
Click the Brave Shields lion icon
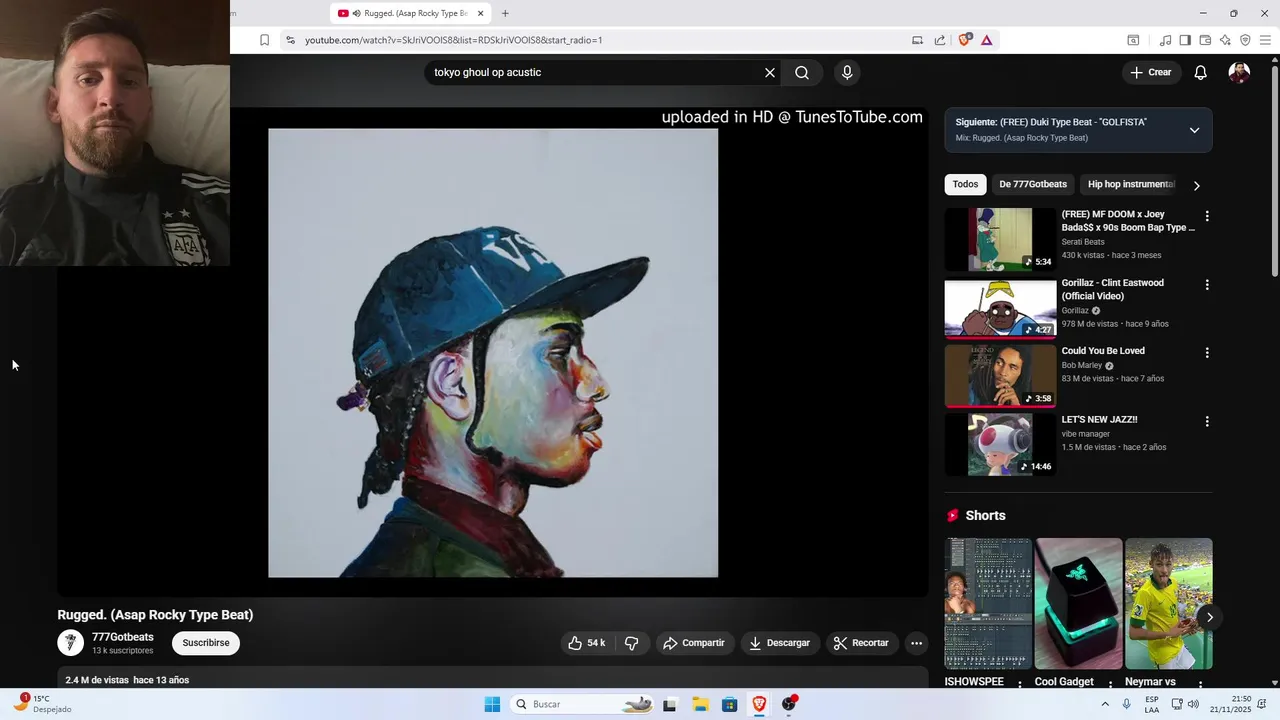965,40
